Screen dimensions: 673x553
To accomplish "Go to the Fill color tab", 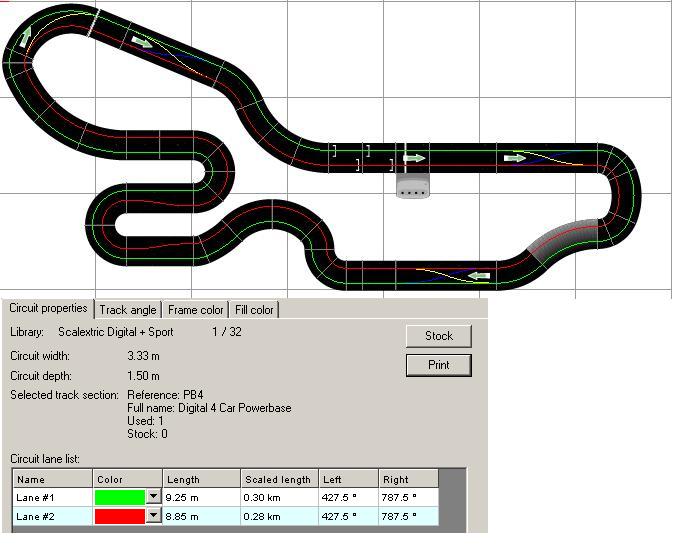I will [x=254, y=310].
